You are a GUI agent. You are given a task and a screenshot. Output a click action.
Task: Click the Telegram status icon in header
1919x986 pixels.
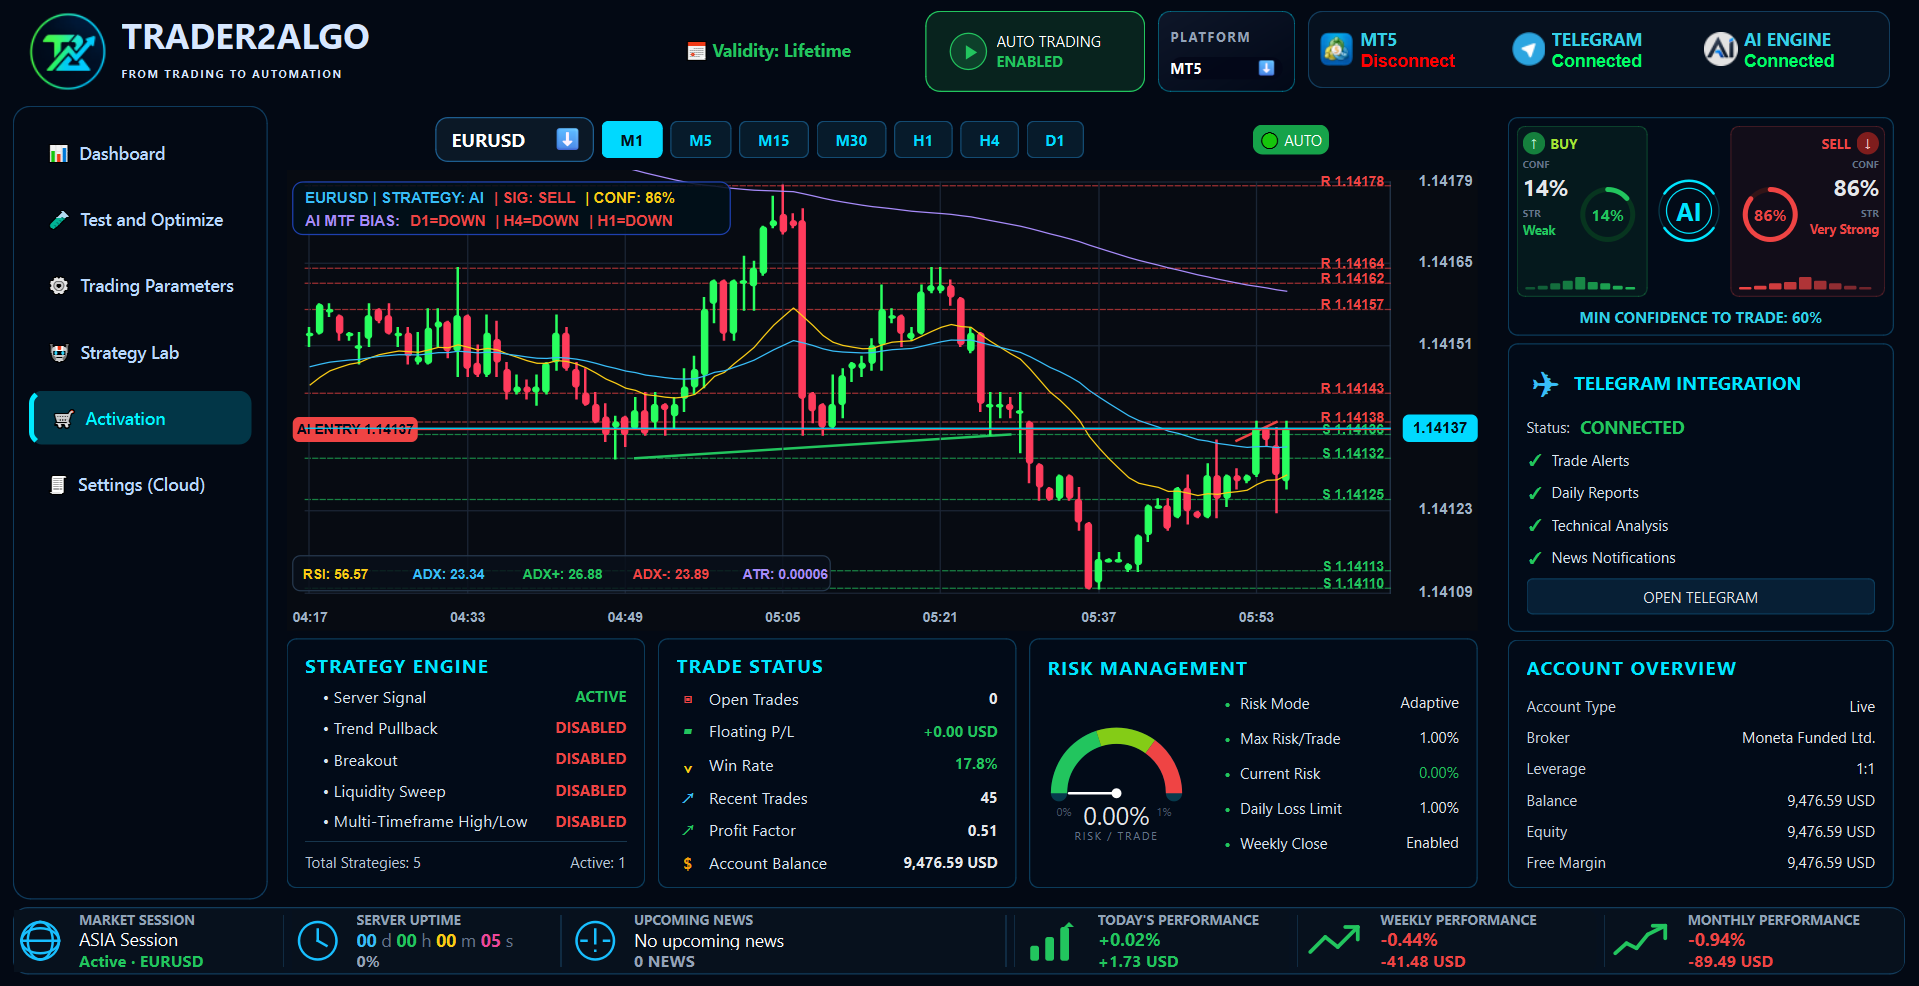pos(1528,49)
